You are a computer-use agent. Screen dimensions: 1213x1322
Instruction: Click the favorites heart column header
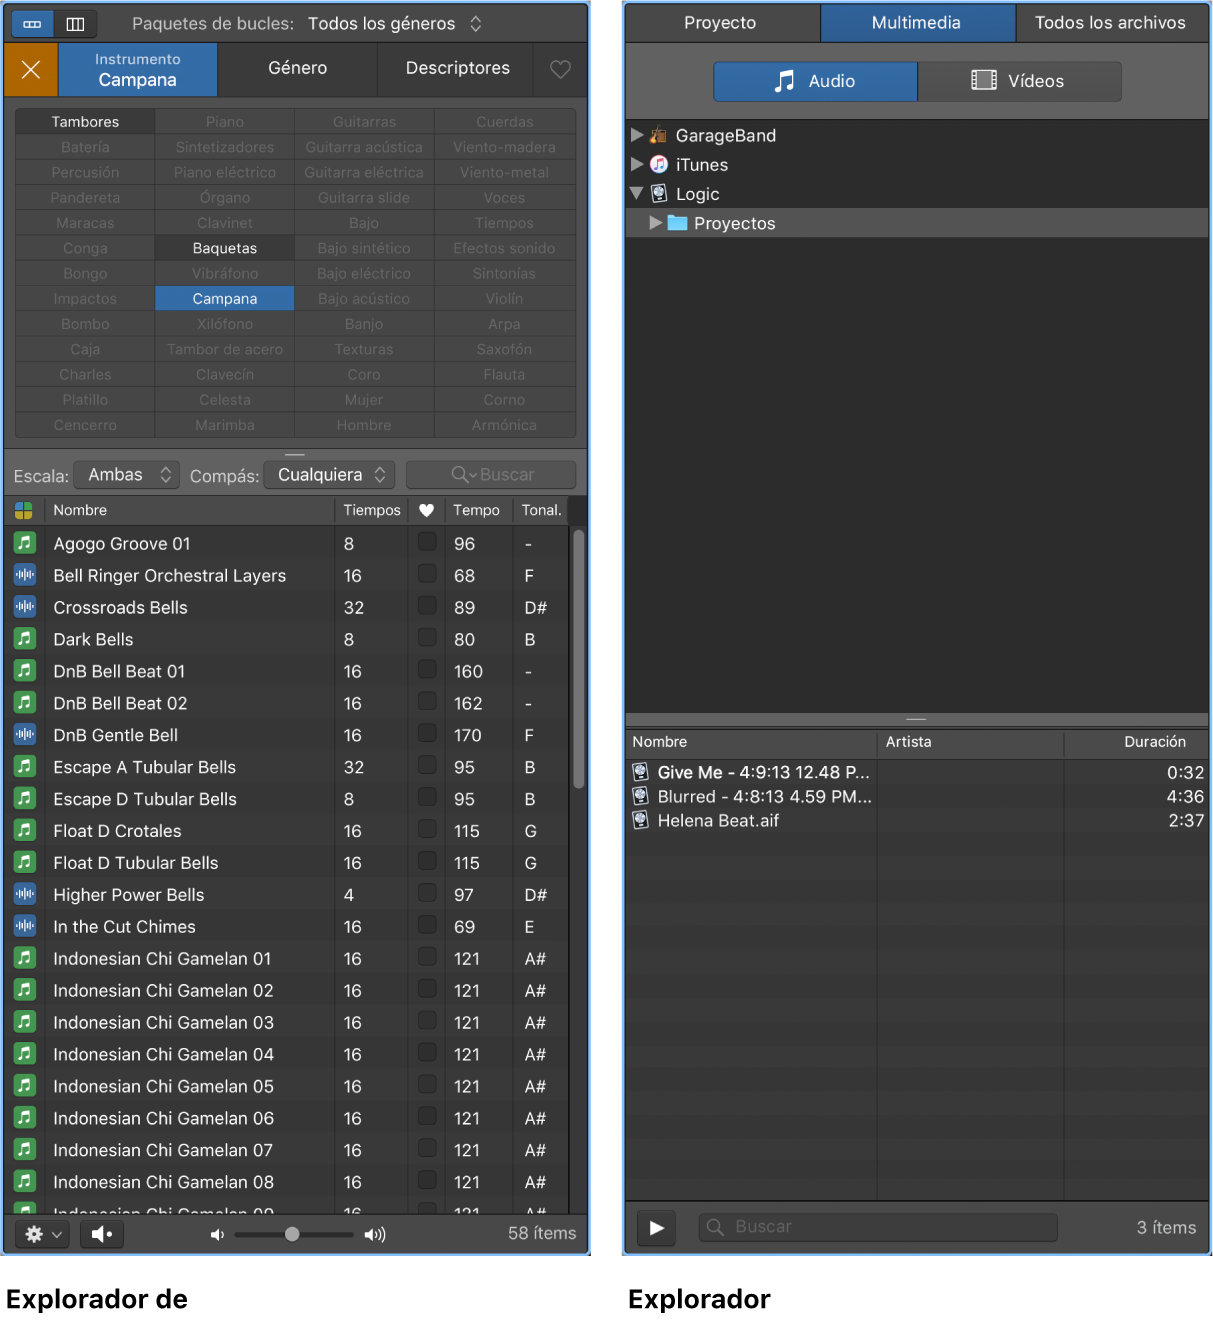[426, 510]
